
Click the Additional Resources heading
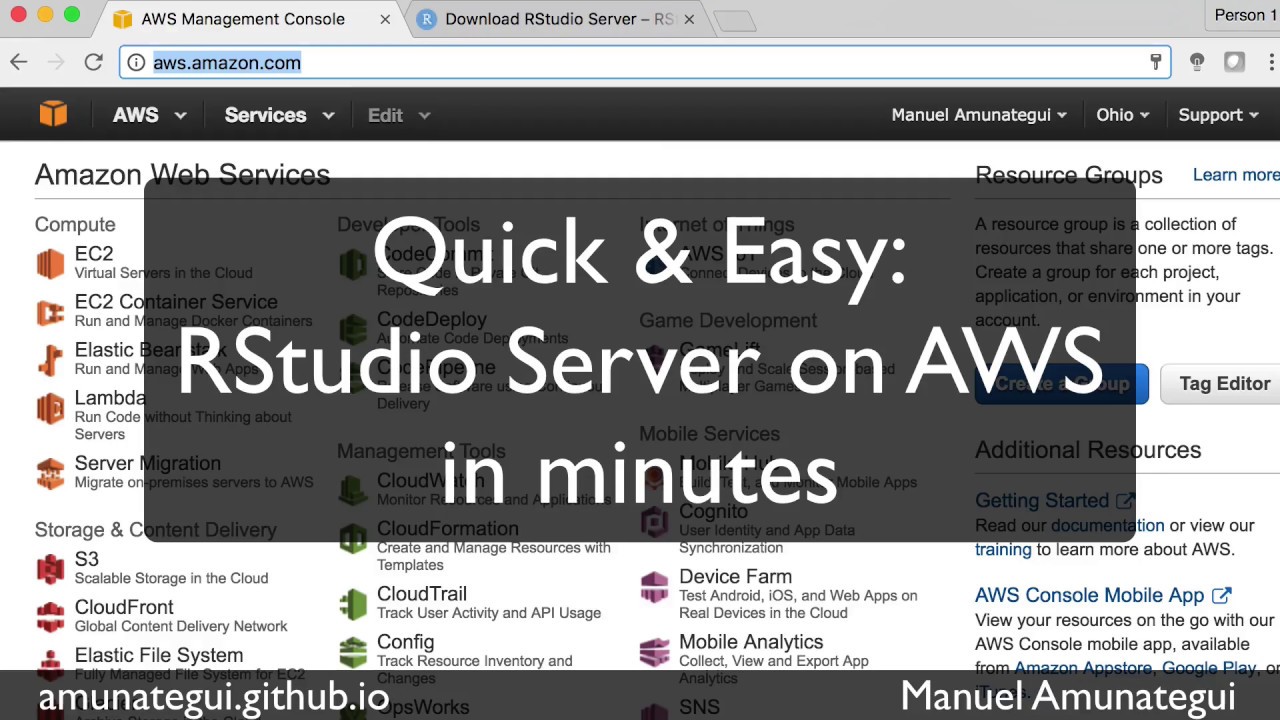point(1088,450)
